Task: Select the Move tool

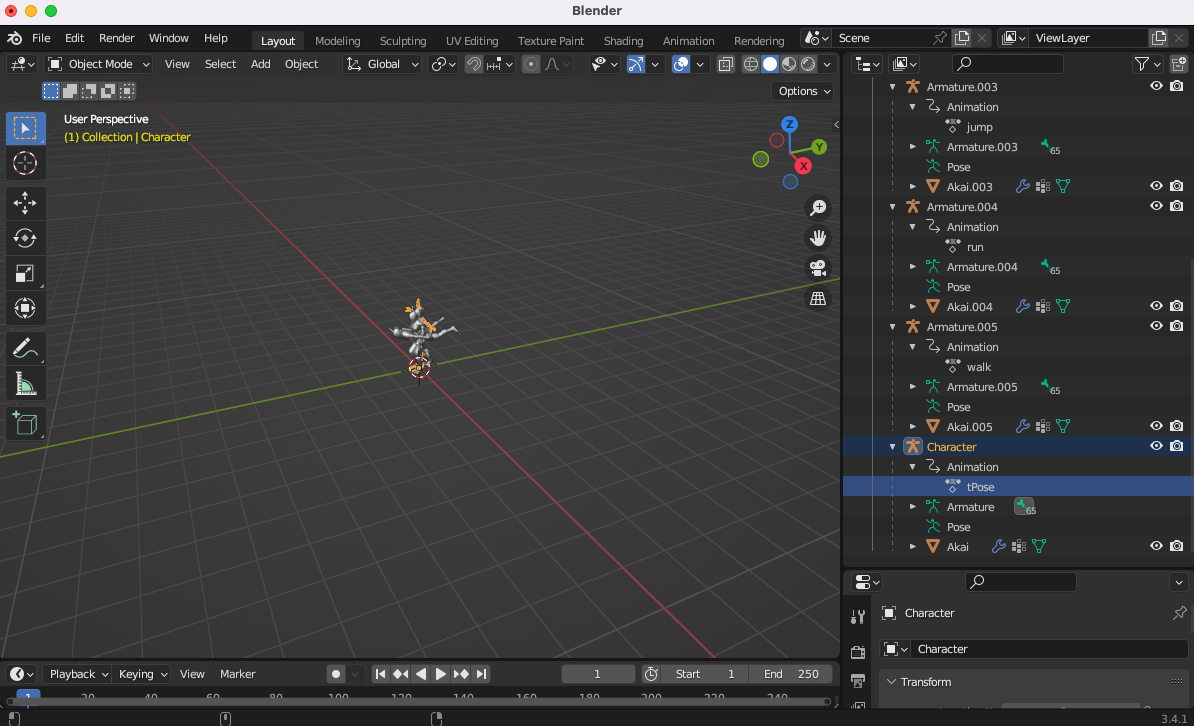Action: 24,203
